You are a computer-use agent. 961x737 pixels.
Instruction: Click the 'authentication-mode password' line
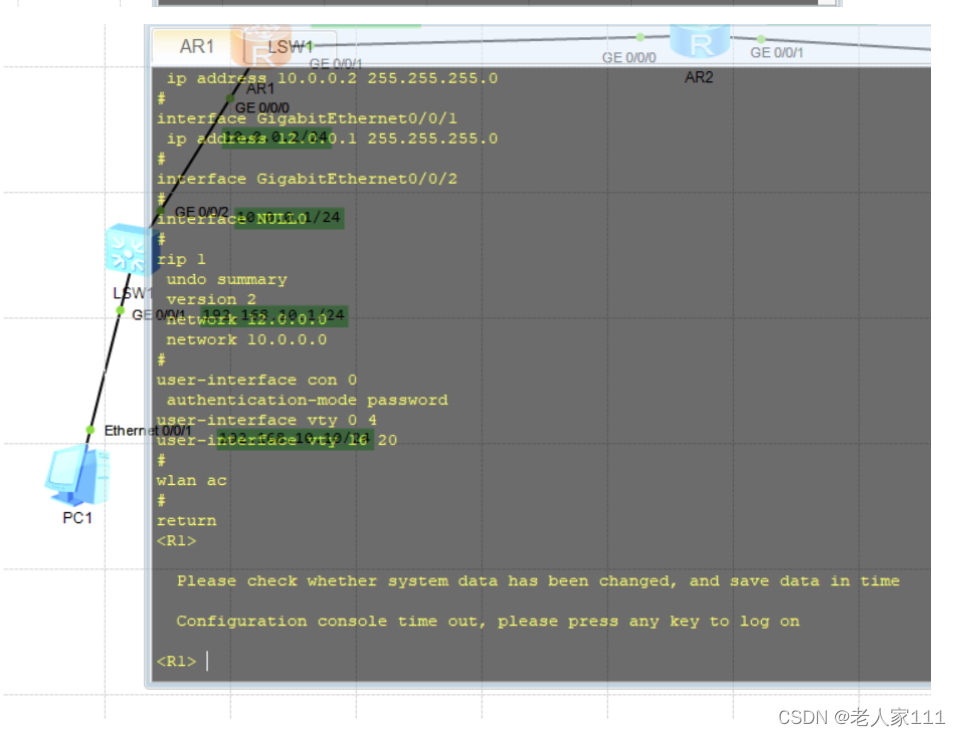306,400
